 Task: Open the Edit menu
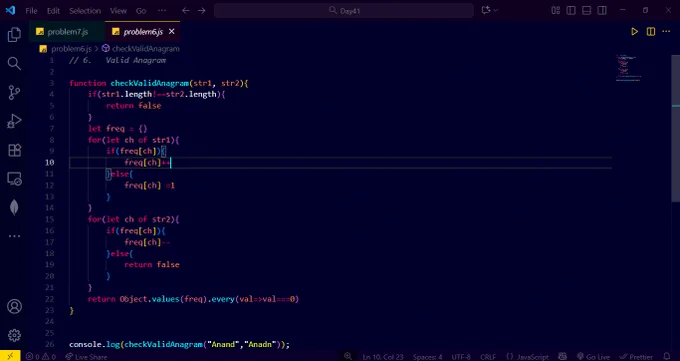pos(53,11)
